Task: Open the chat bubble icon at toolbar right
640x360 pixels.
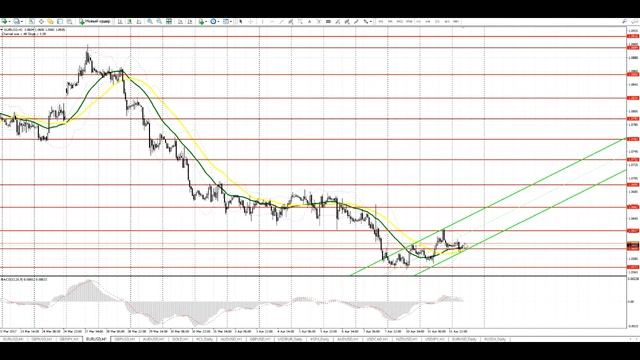Action: [x=635, y=21]
